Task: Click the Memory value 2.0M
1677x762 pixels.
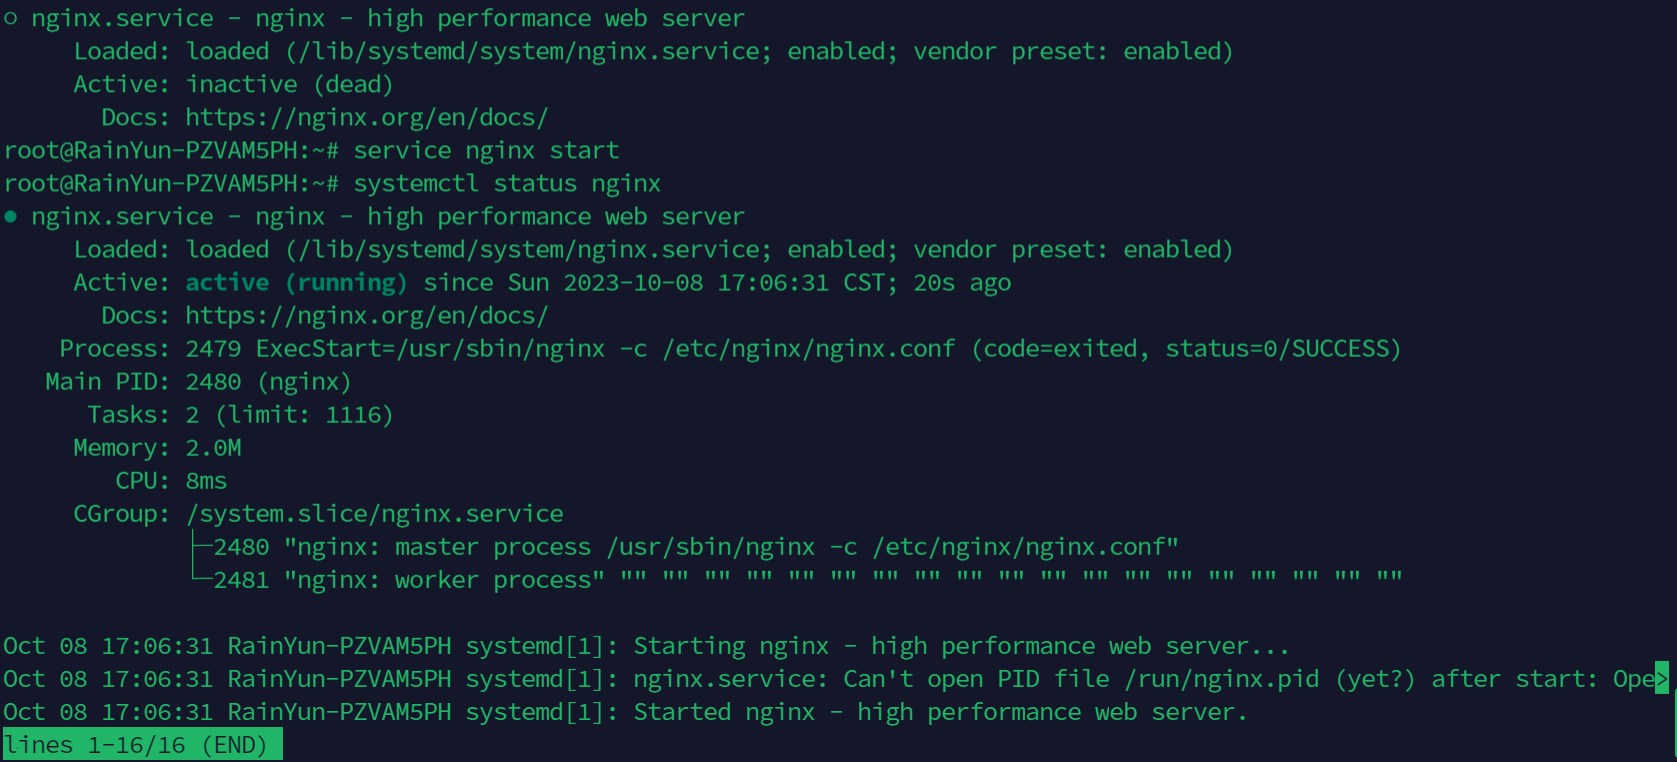Action: [213, 448]
